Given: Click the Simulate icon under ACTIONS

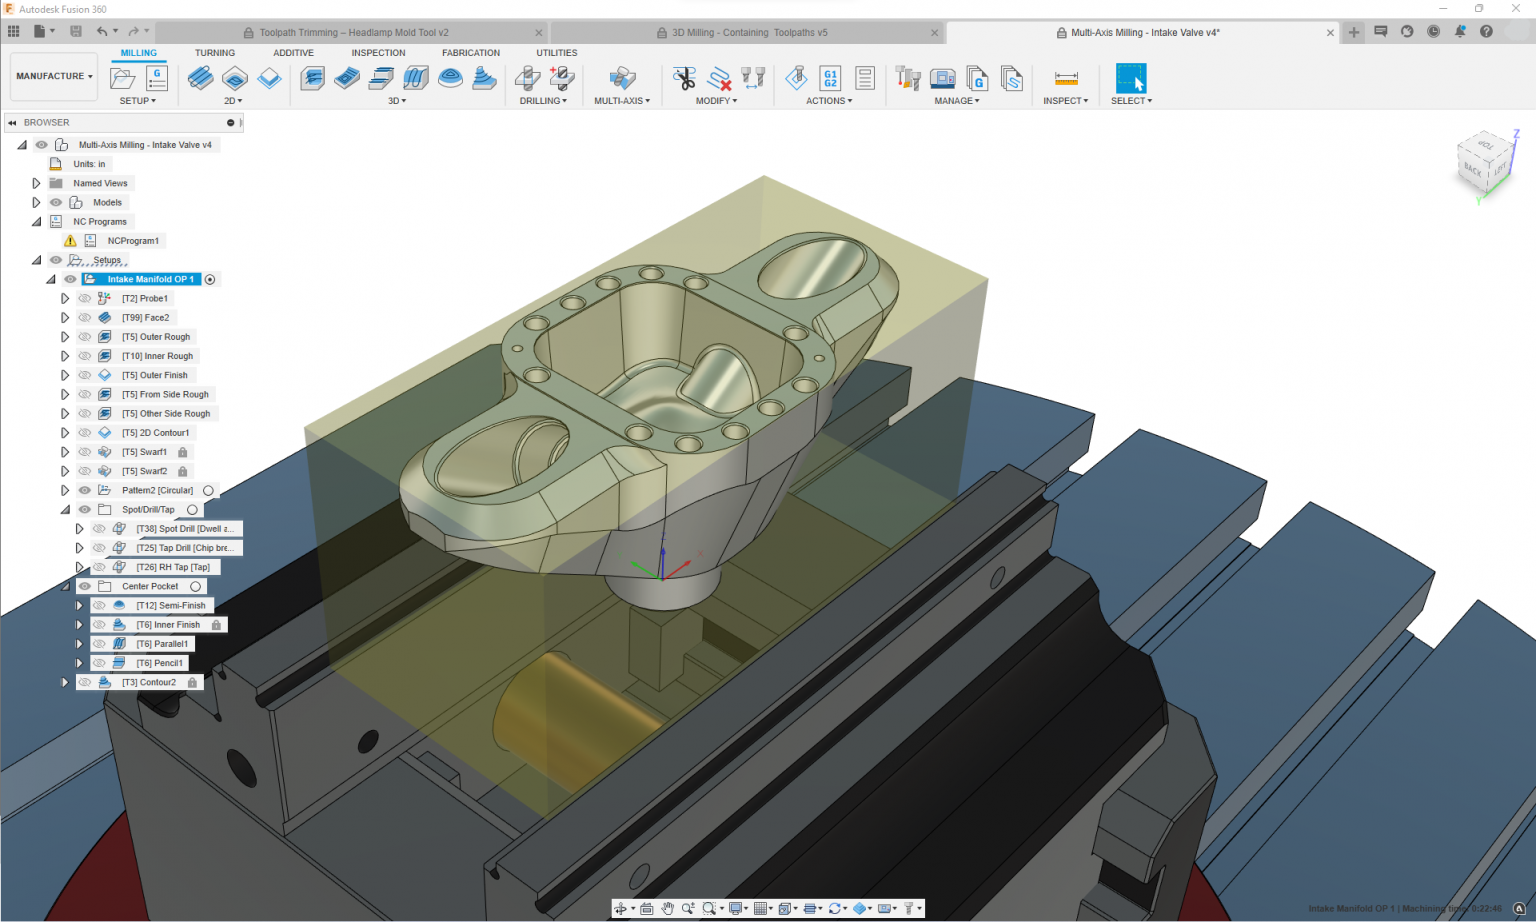Looking at the screenshot, I should click(796, 78).
